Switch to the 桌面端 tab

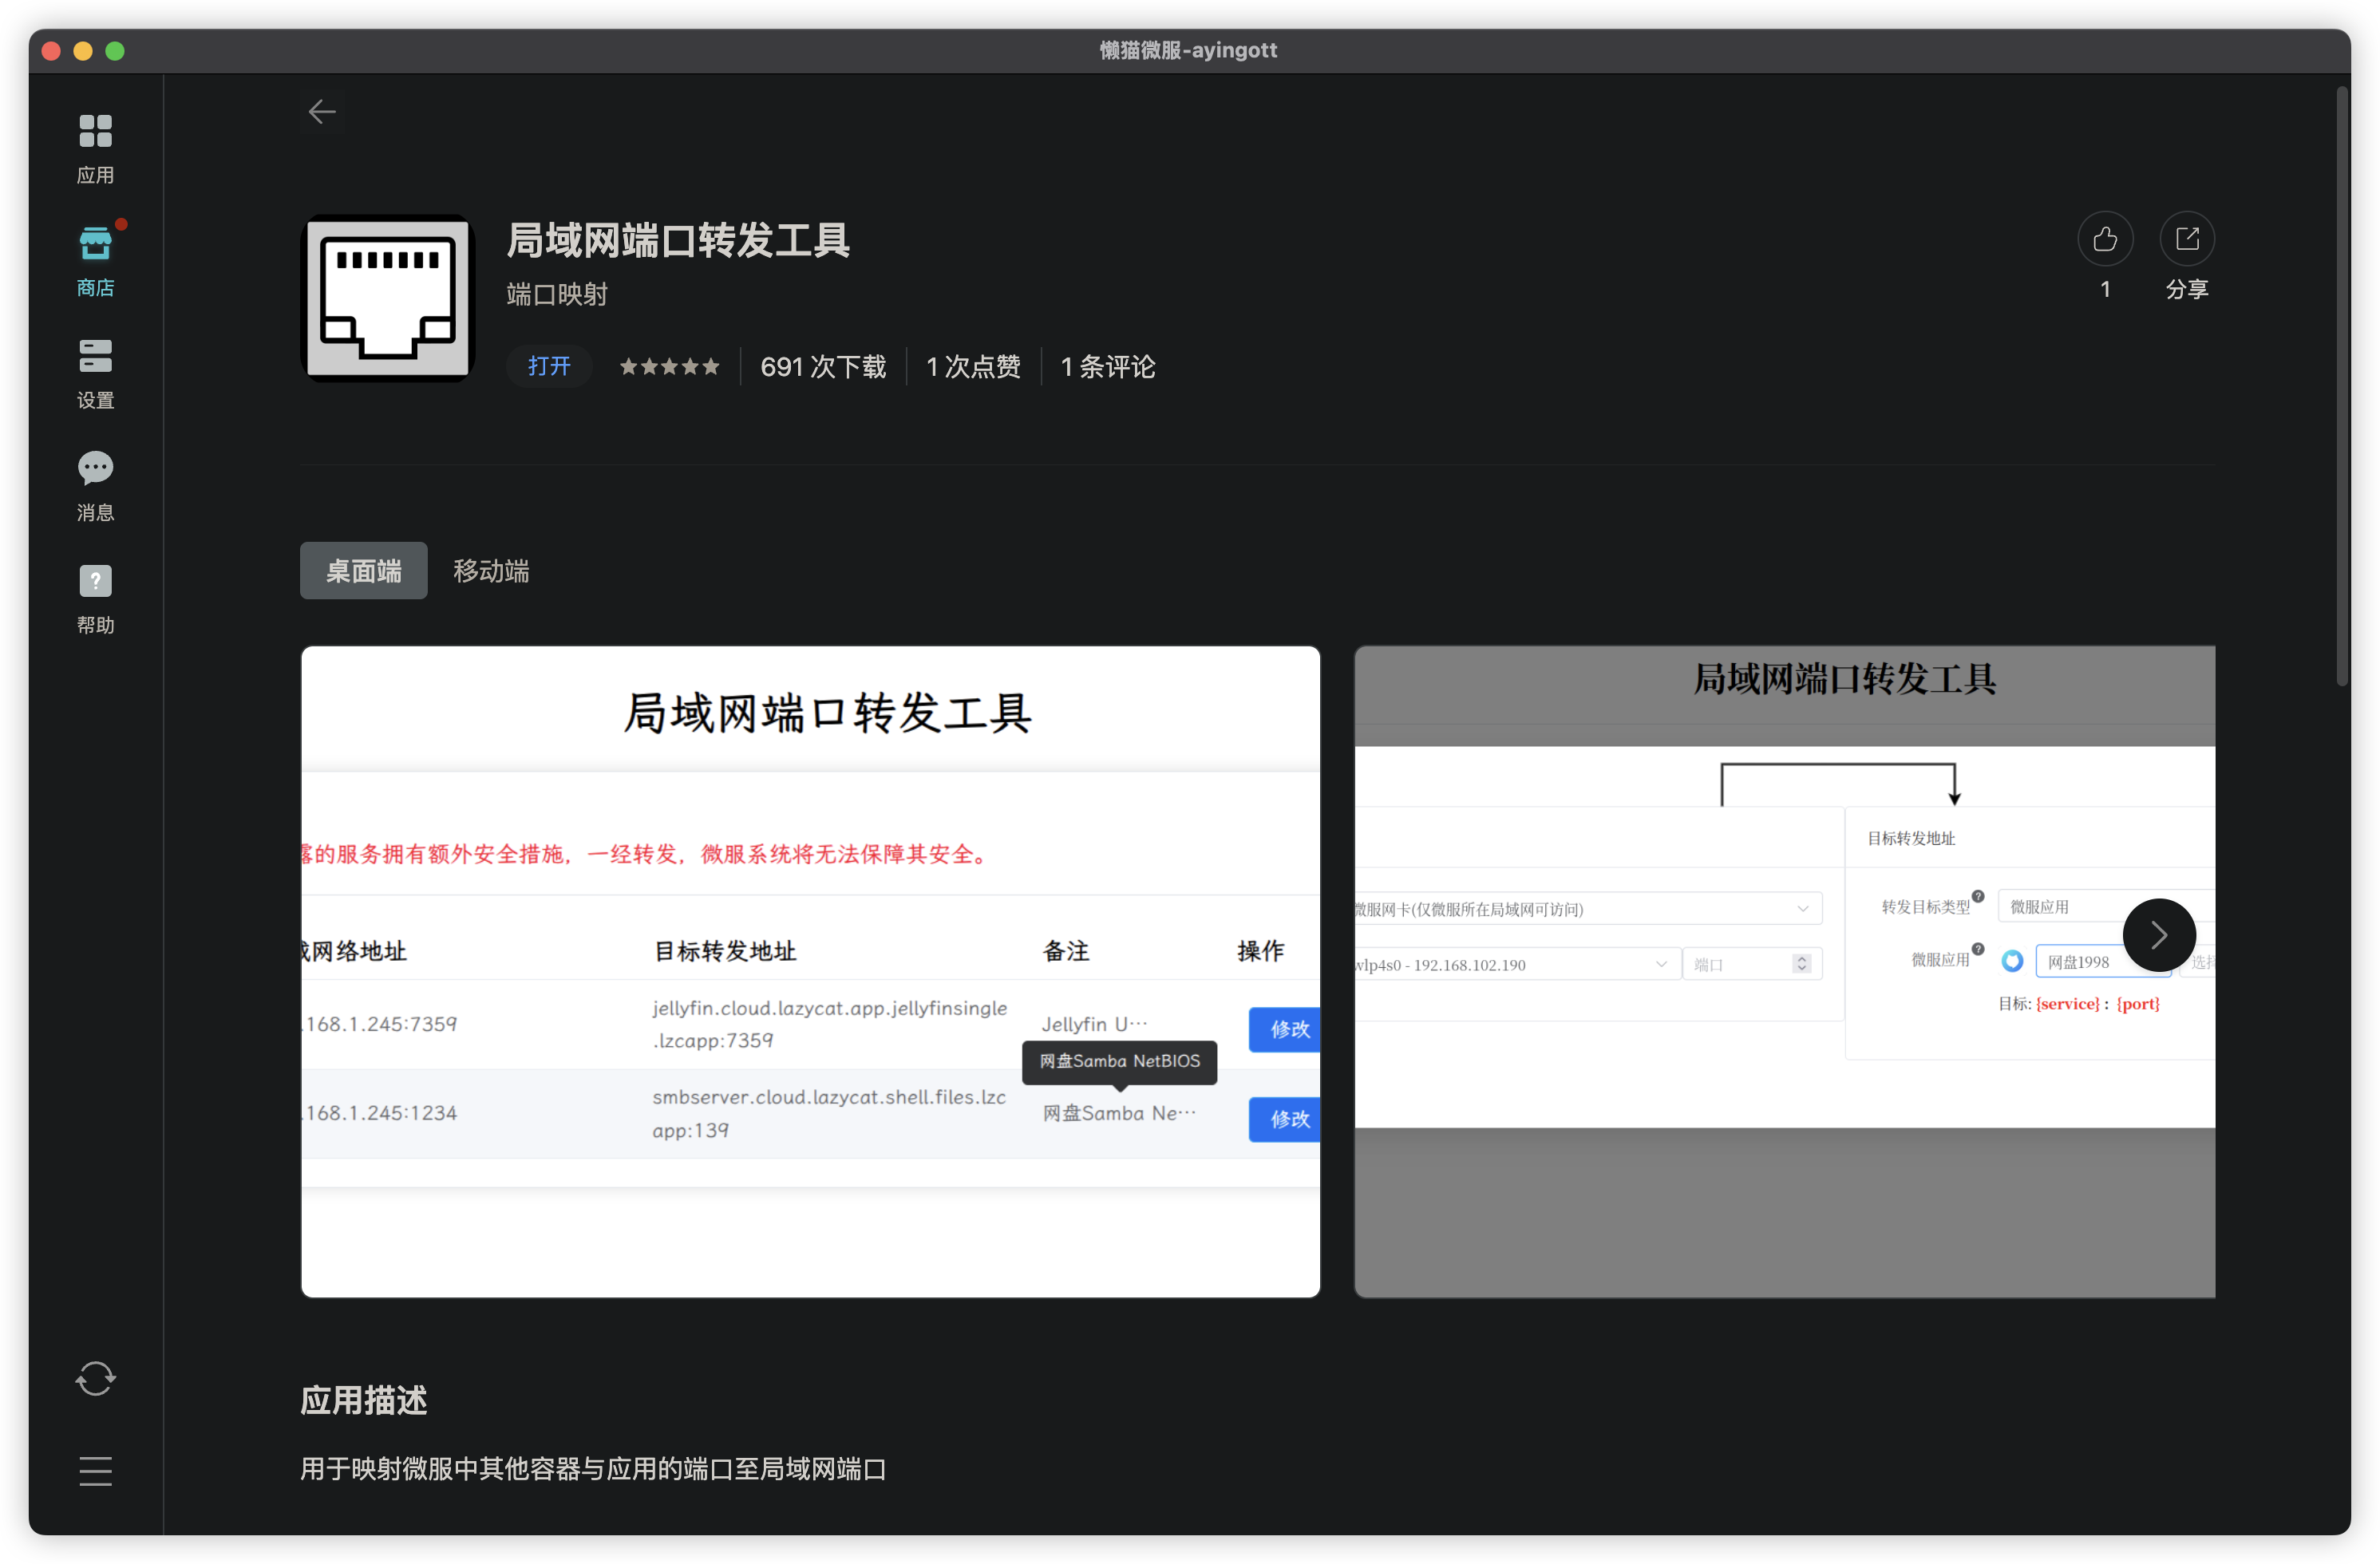coord(364,571)
